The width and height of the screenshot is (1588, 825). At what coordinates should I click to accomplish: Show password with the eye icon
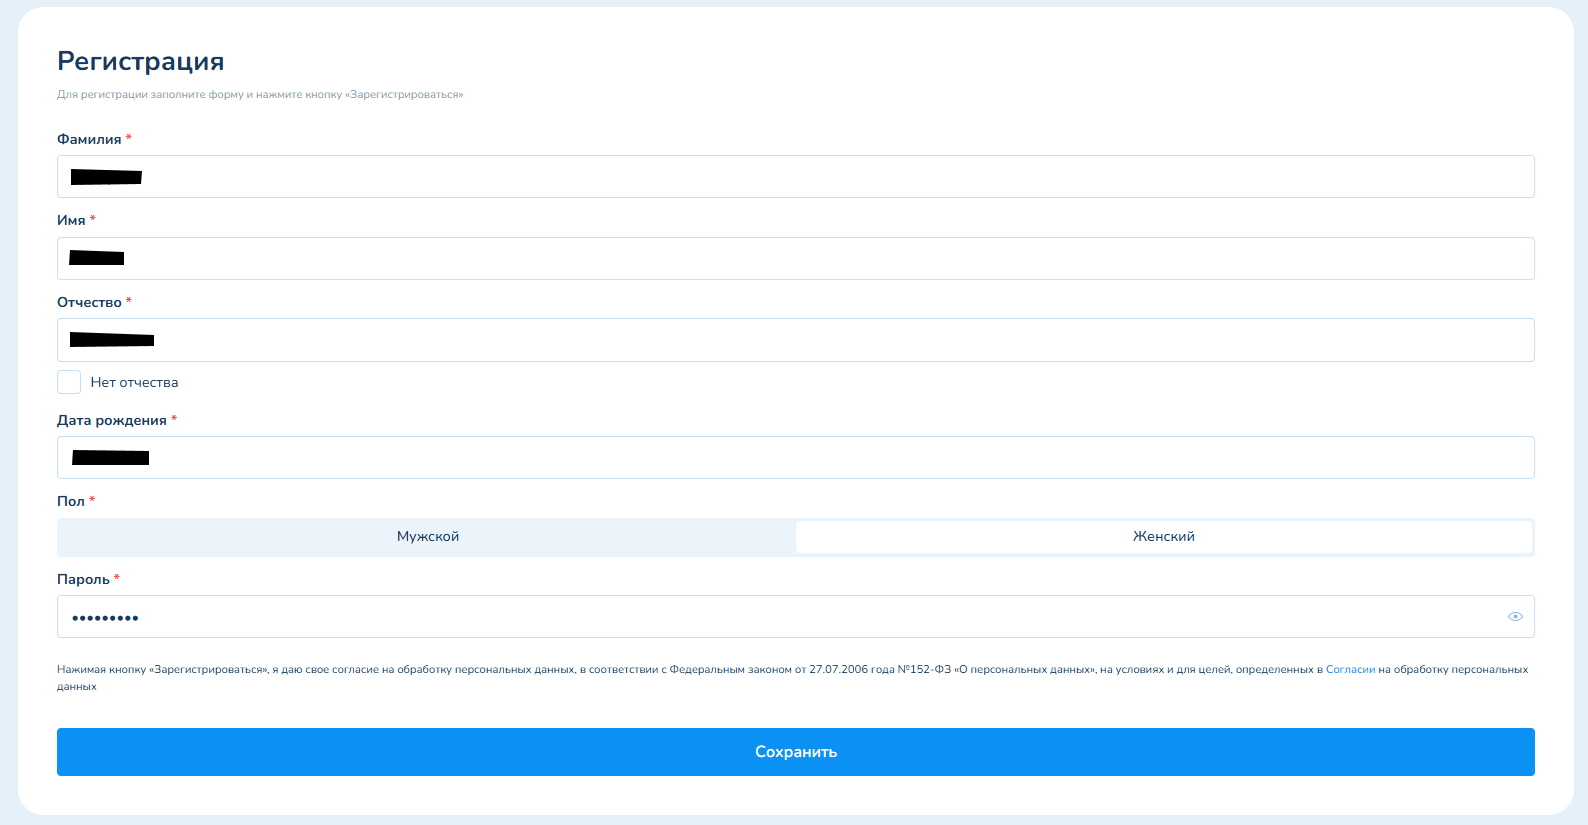click(x=1515, y=617)
